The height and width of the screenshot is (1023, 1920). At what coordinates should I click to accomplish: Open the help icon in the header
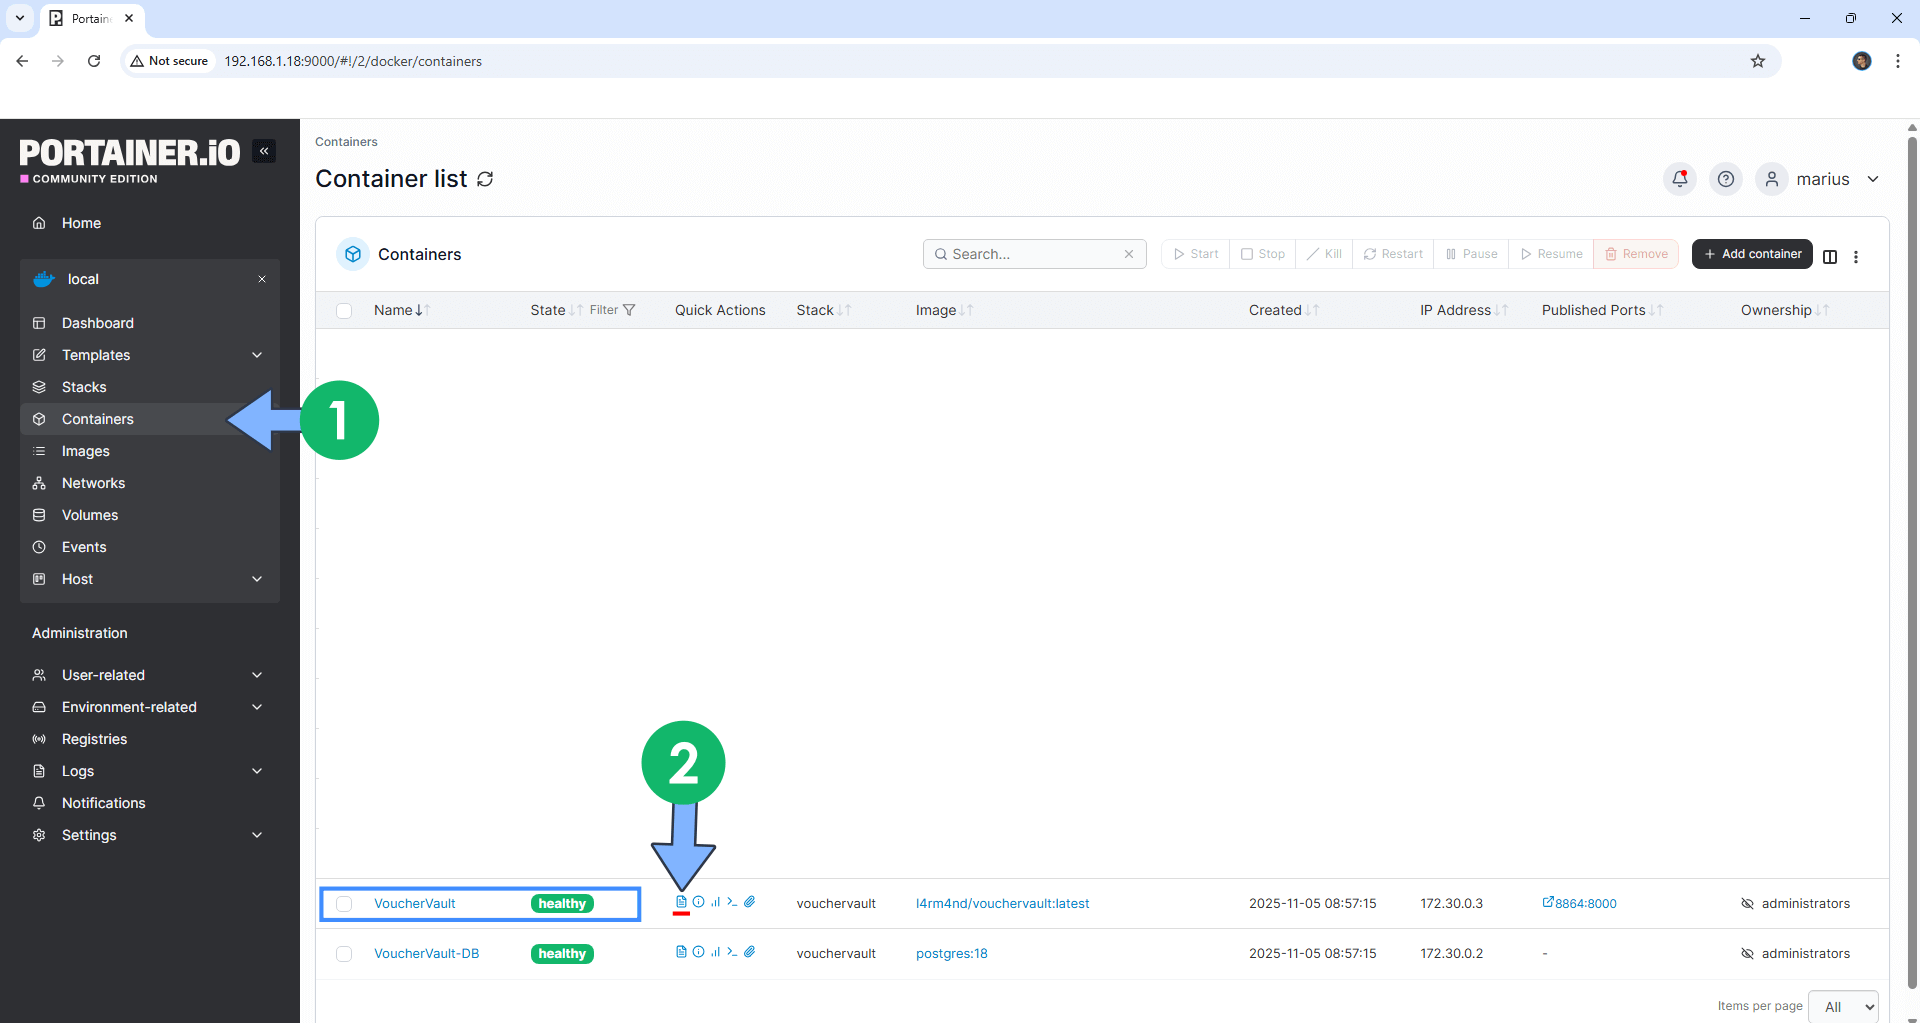1725,178
